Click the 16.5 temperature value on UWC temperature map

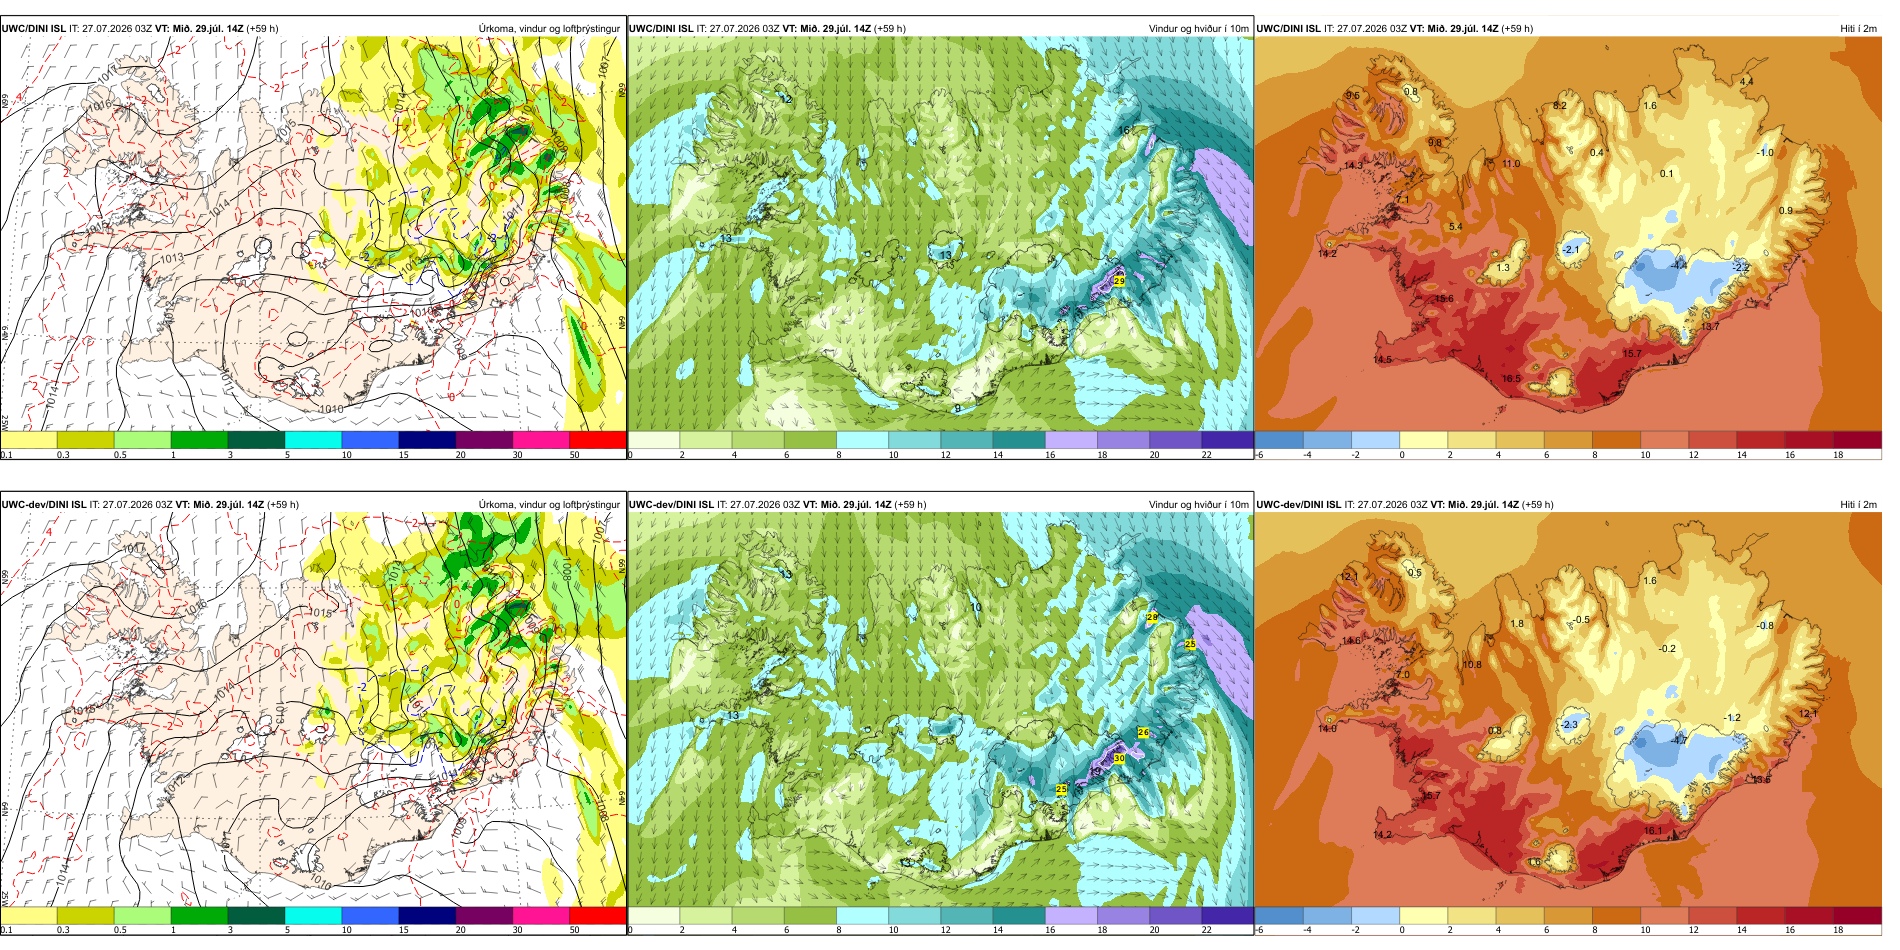click(x=1511, y=378)
